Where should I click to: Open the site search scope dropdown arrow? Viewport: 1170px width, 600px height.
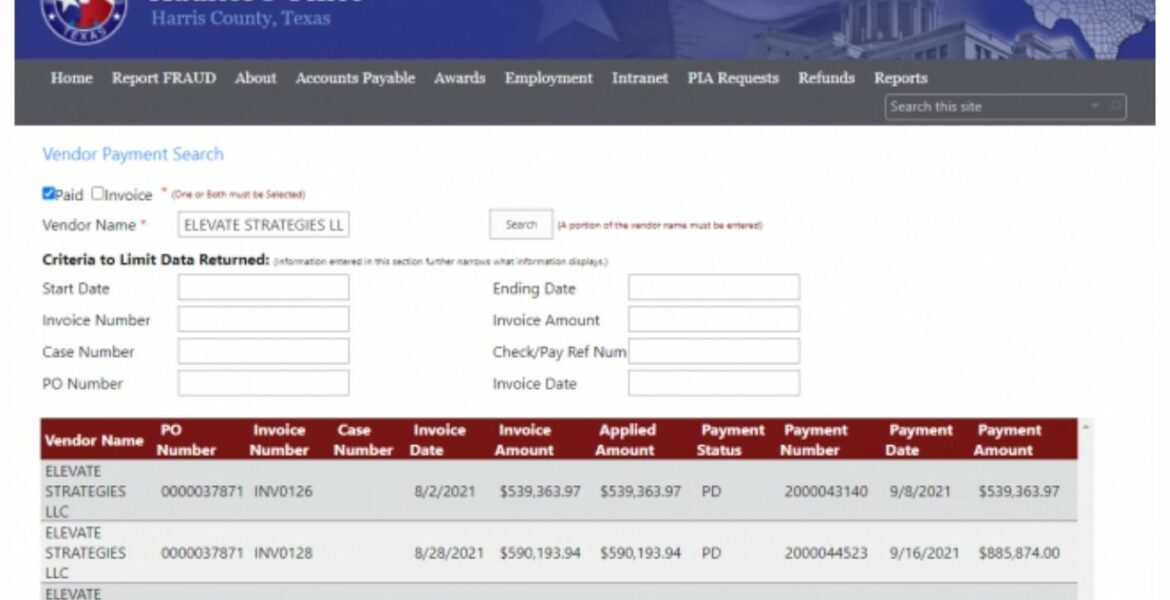tap(1096, 107)
